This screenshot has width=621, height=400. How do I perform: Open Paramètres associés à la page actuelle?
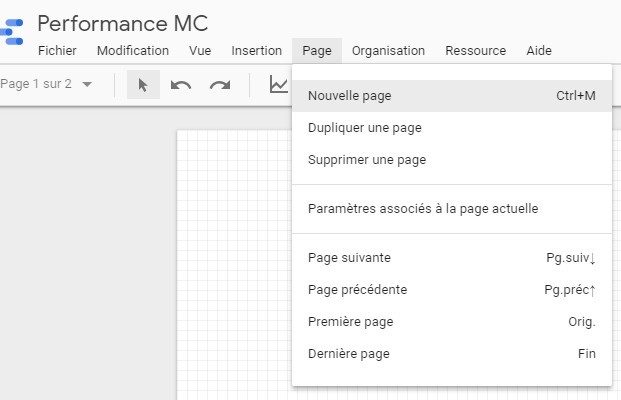tap(423, 209)
